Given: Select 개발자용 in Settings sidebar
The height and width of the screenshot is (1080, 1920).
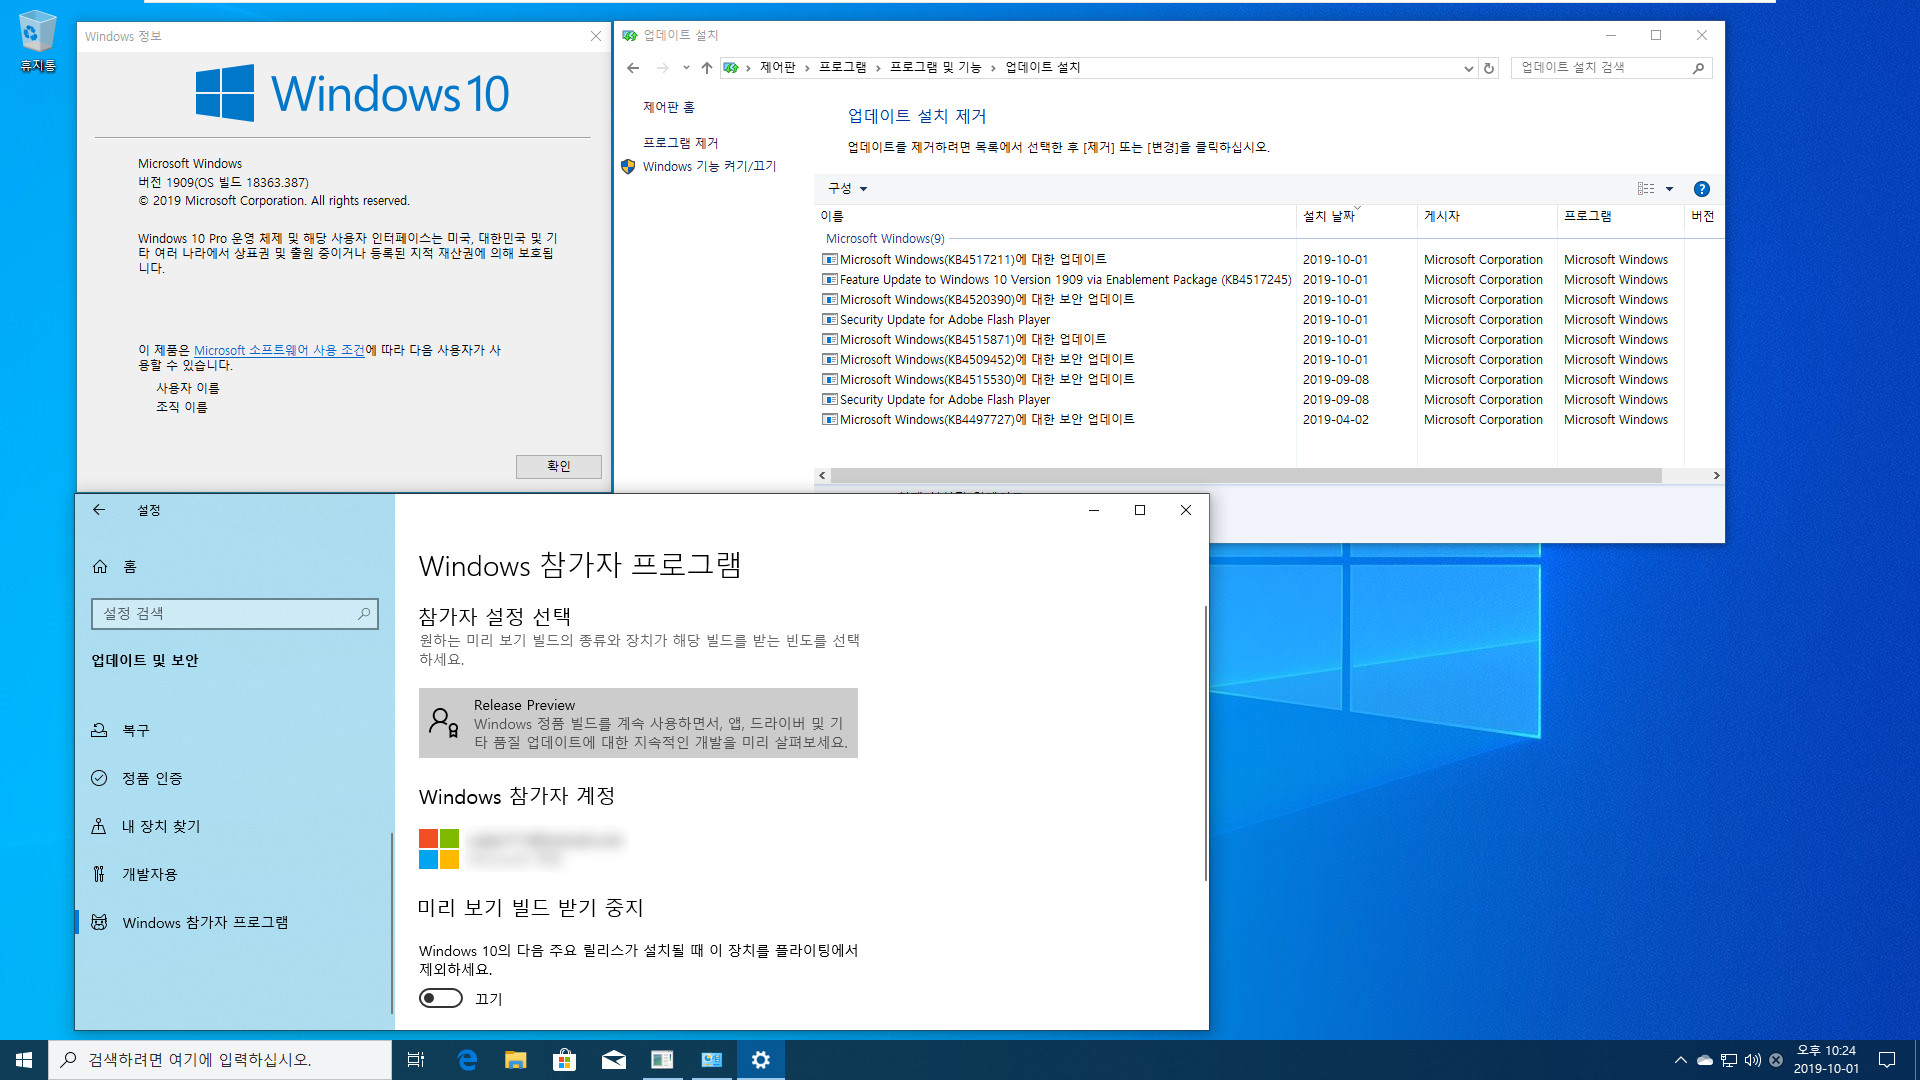Looking at the screenshot, I should tap(234, 874).
